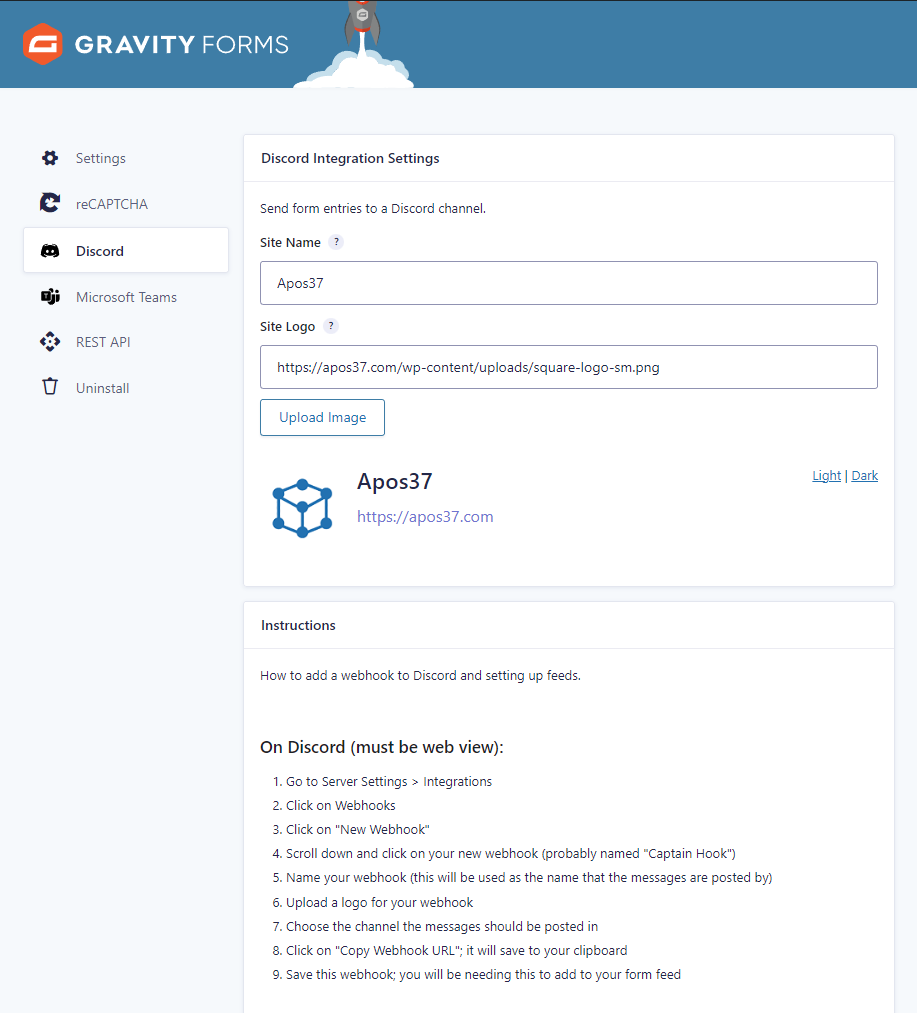Open the Discord integration settings section

pos(100,250)
